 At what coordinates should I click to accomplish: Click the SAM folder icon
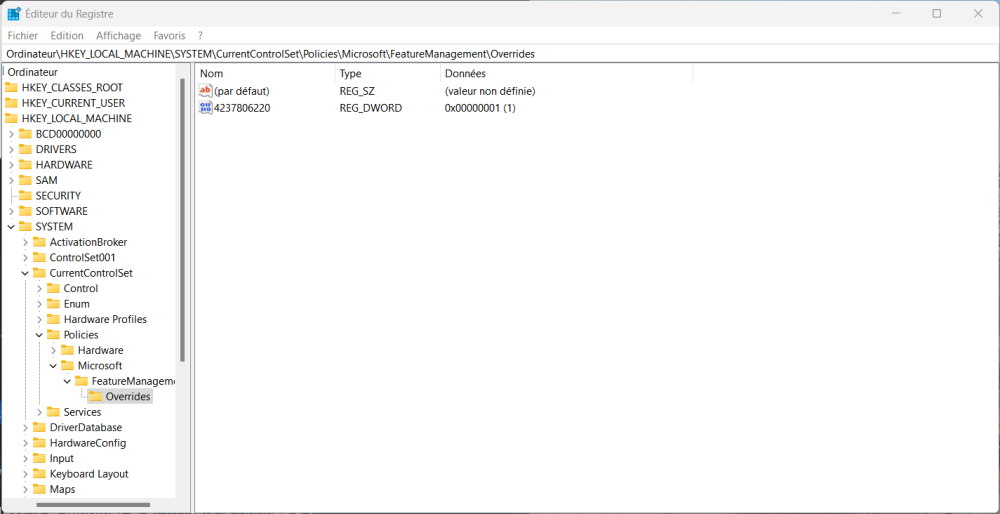pyautogui.click(x=25, y=180)
